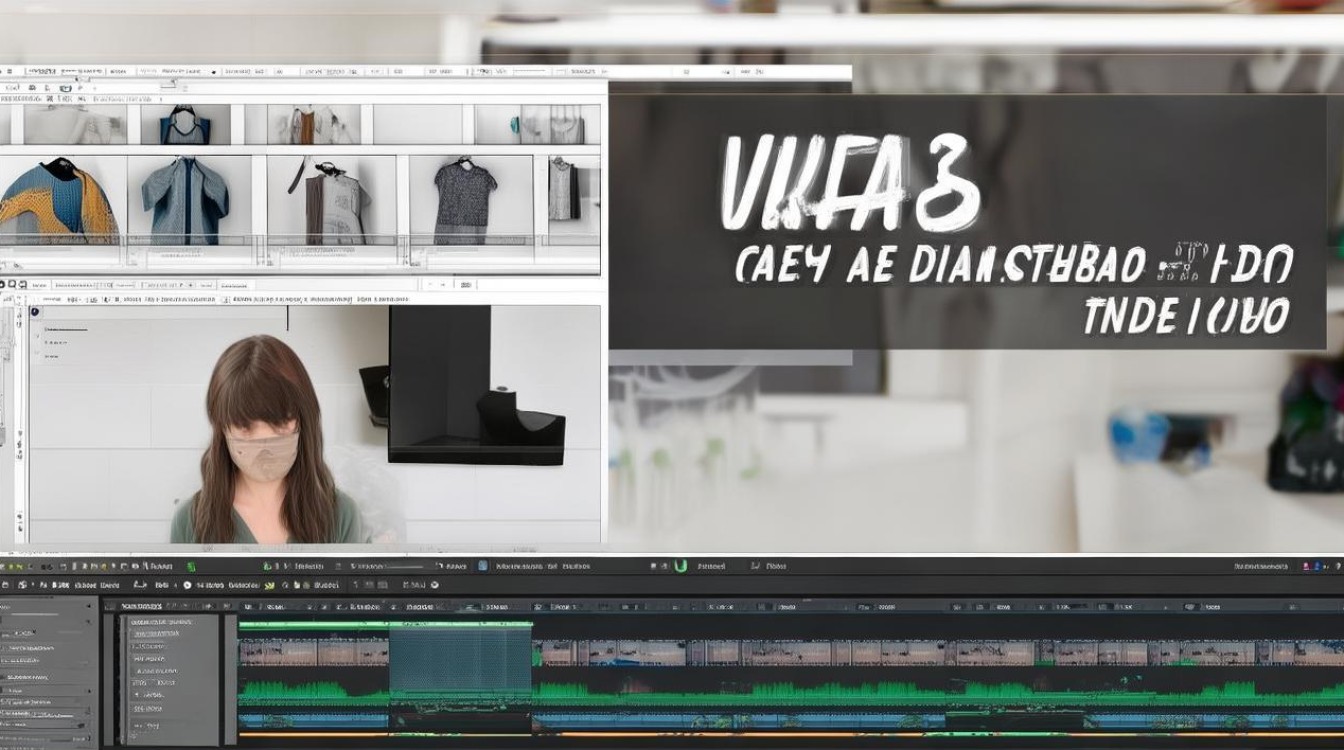Select the highlighted teal clip on the timeline

[x=460, y=660]
